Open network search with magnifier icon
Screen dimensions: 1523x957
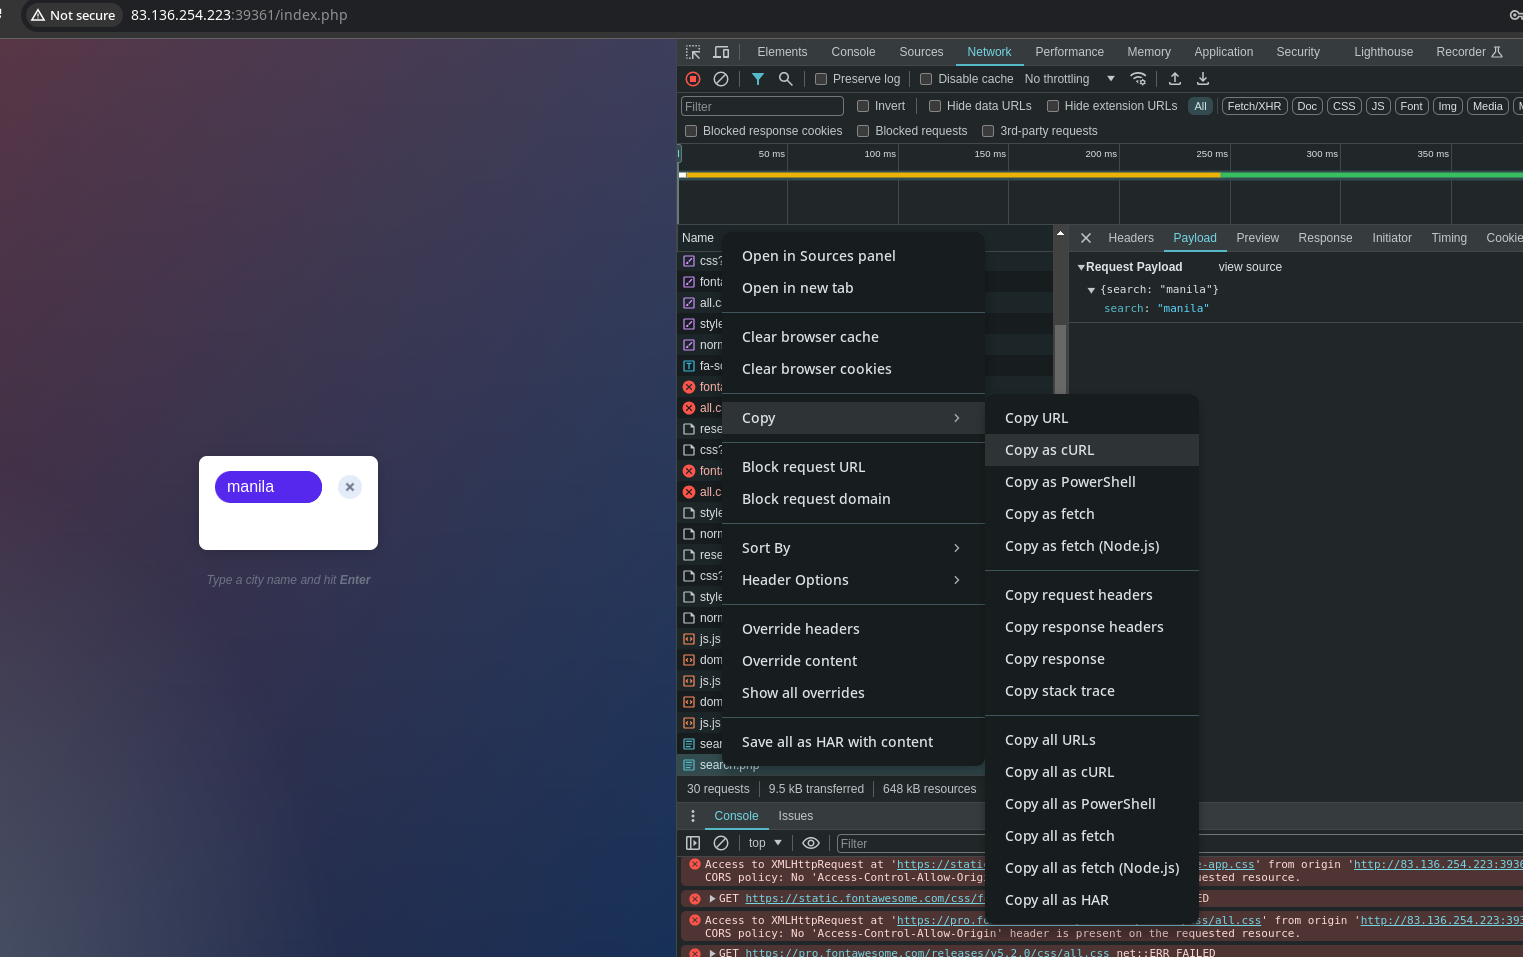786,79
